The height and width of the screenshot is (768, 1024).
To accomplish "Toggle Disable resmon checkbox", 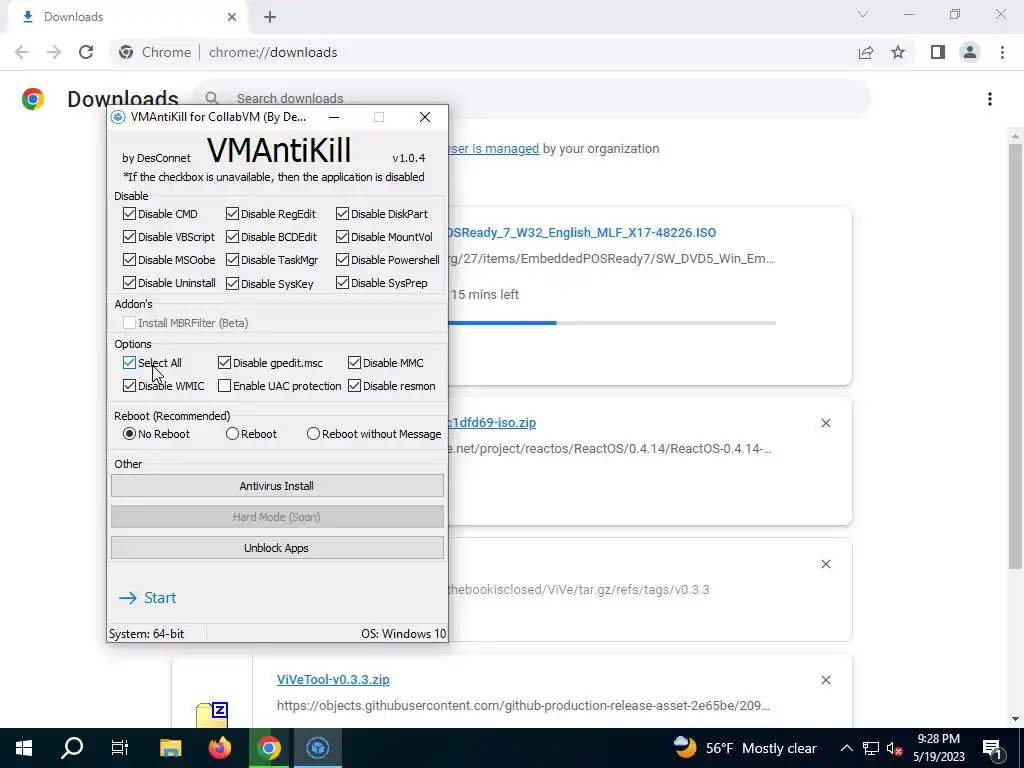I will [354, 386].
